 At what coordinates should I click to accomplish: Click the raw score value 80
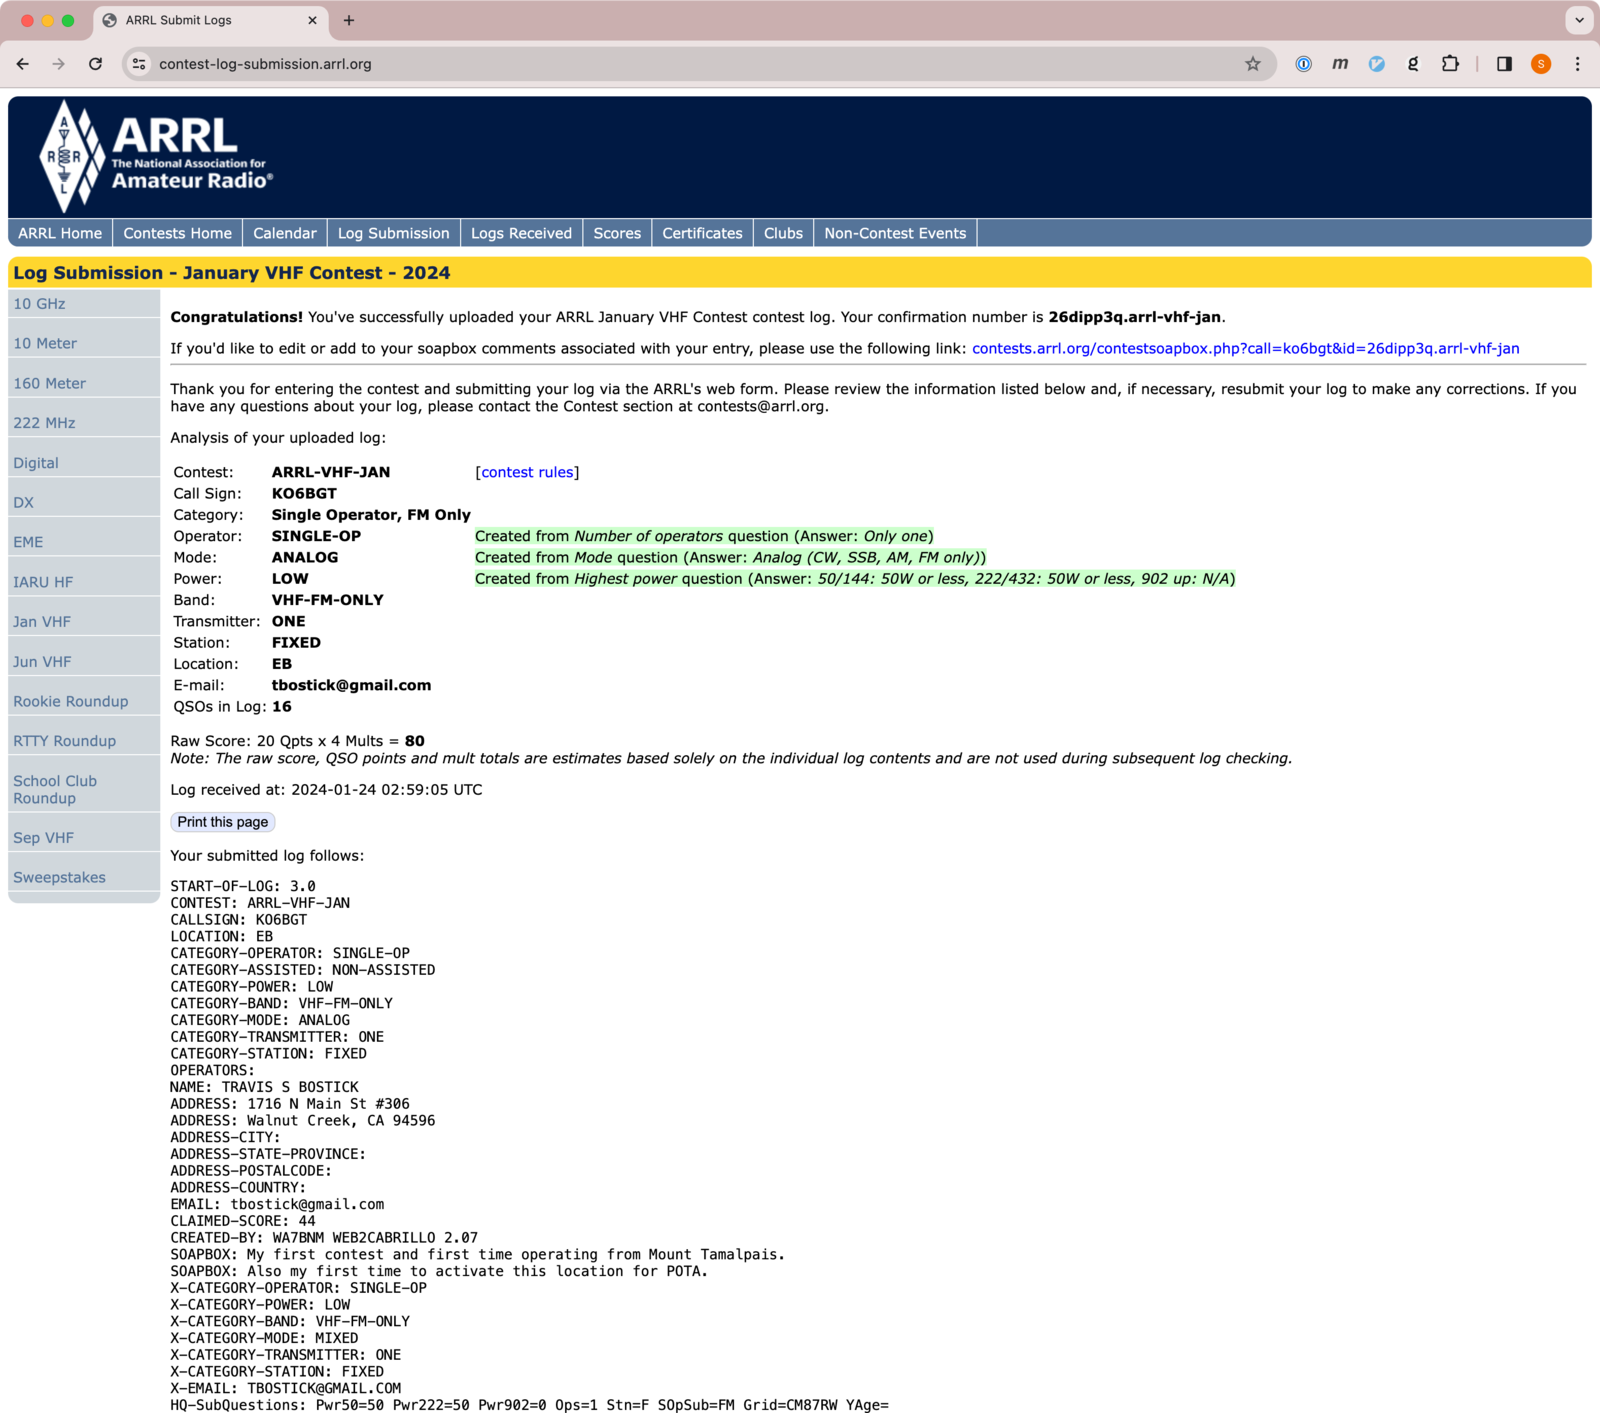pyautogui.click(x=414, y=741)
